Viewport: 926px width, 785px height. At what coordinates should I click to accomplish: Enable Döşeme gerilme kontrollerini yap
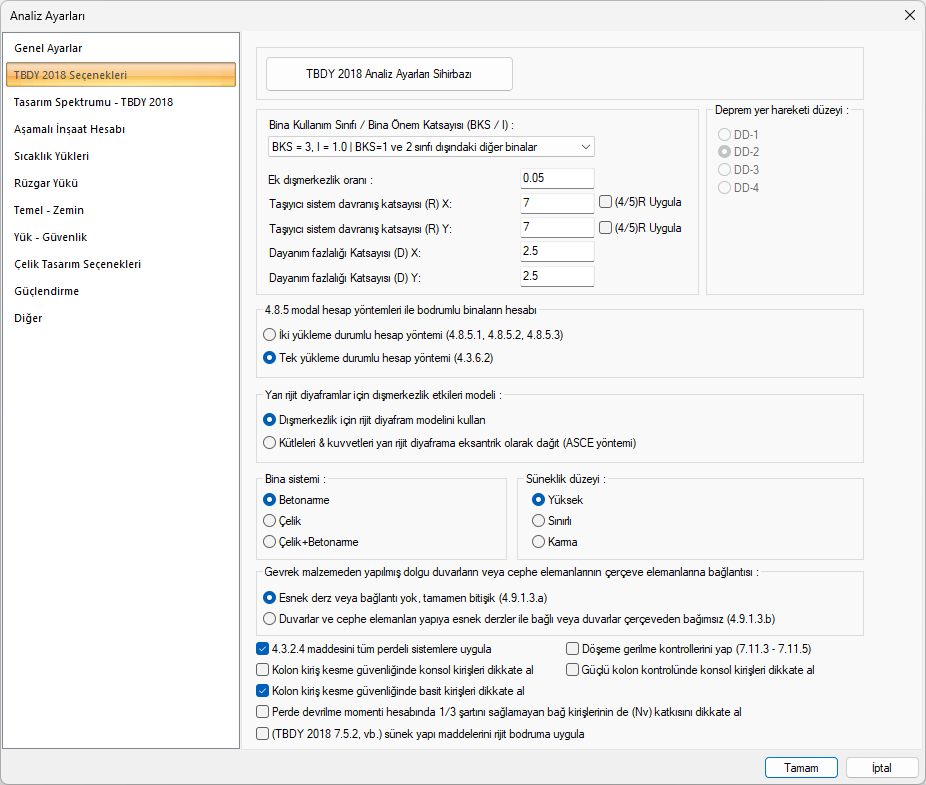click(573, 649)
